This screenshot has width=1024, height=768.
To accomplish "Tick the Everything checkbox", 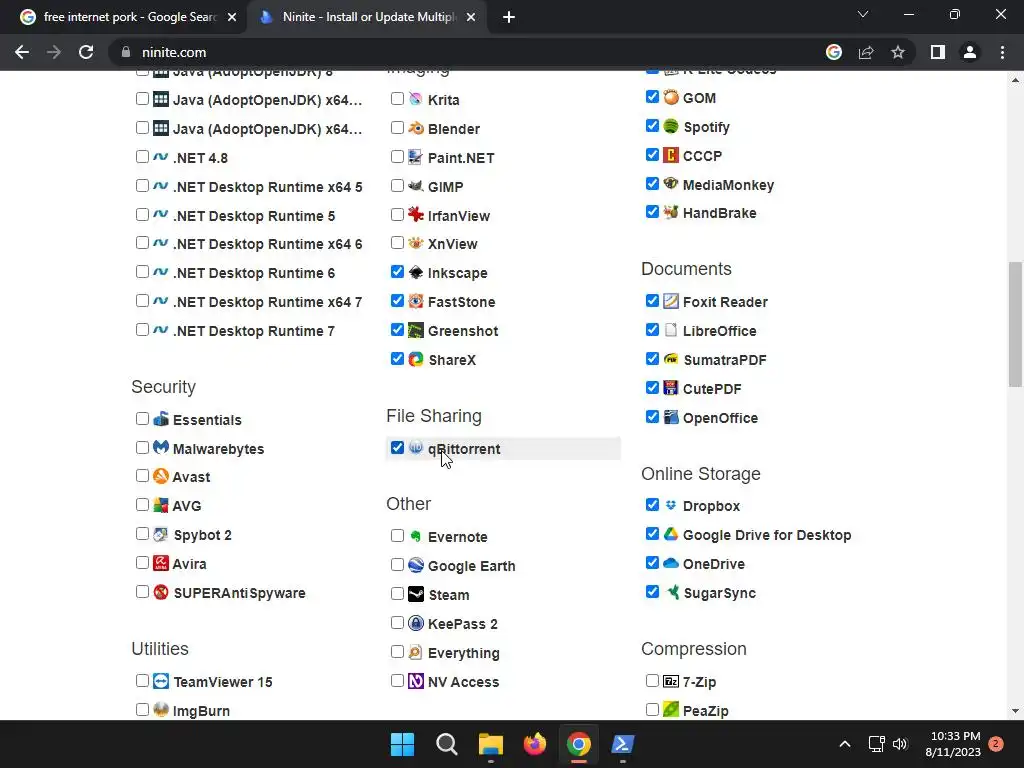I will pyautogui.click(x=397, y=652).
